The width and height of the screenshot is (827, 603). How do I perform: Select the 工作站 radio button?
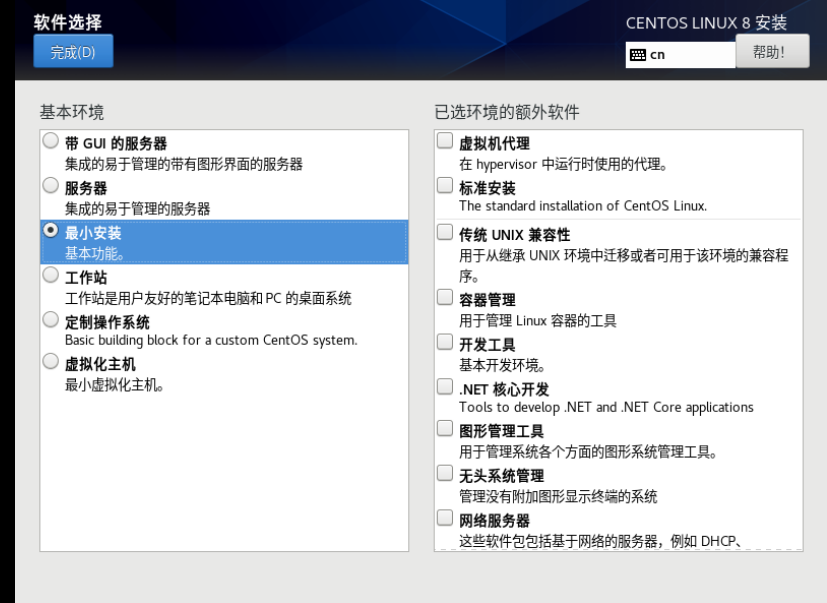tap(51, 275)
